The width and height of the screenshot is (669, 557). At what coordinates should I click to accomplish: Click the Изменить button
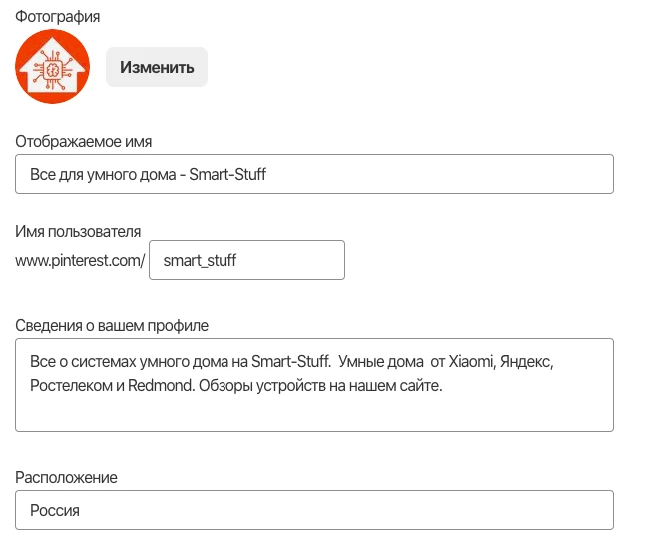(x=157, y=67)
